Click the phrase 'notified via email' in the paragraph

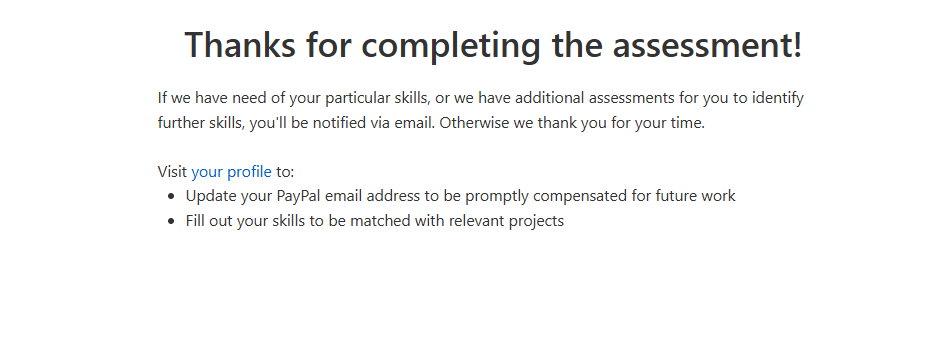point(374,123)
